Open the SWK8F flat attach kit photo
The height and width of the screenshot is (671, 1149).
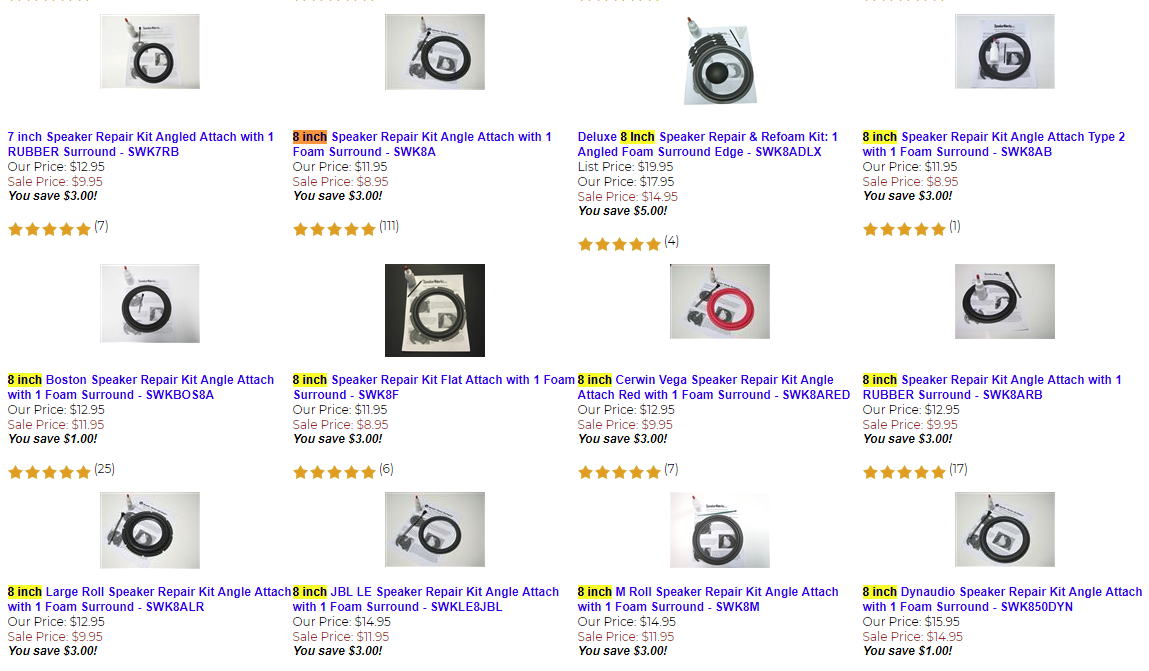point(435,310)
